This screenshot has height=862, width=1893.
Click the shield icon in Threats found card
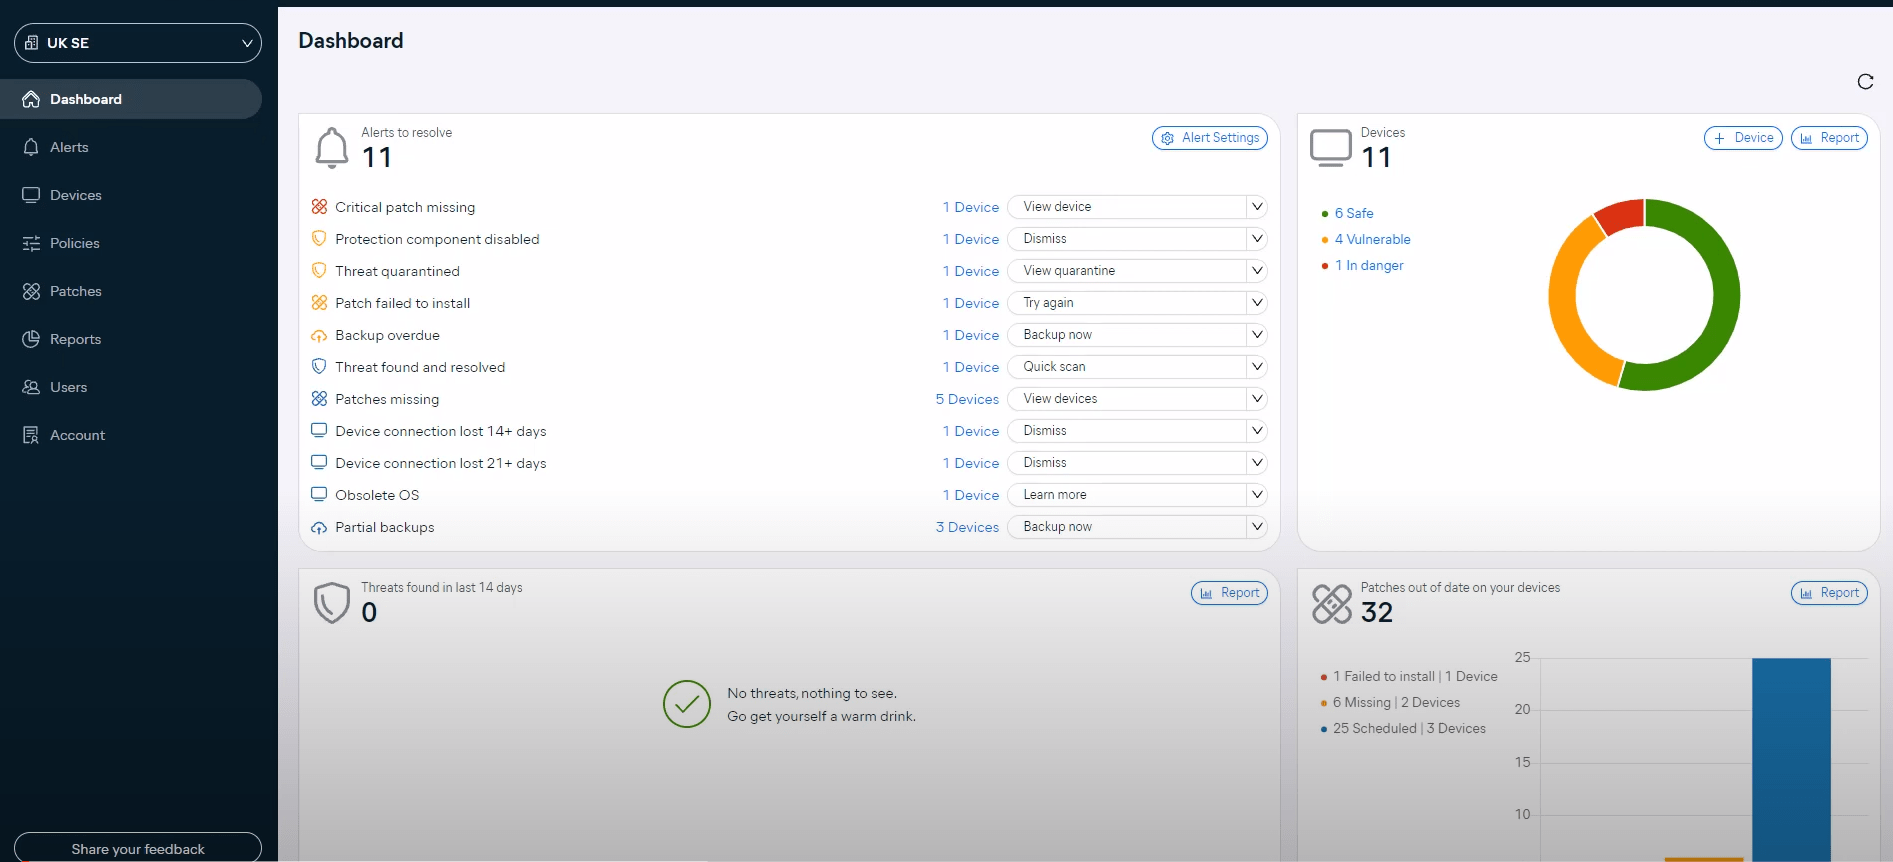[x=332, y=603]
